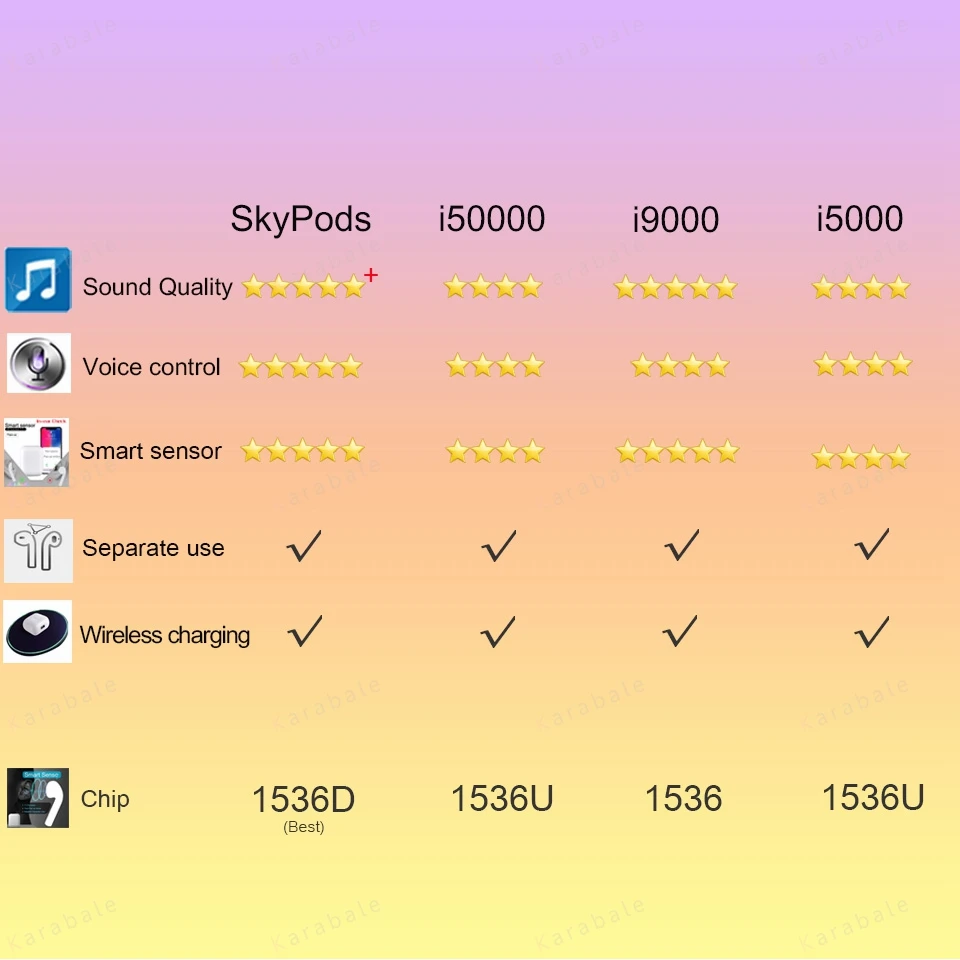Select the i50000 column header
The height and width of the screenshot is (960, 960).
coord(492,219)
